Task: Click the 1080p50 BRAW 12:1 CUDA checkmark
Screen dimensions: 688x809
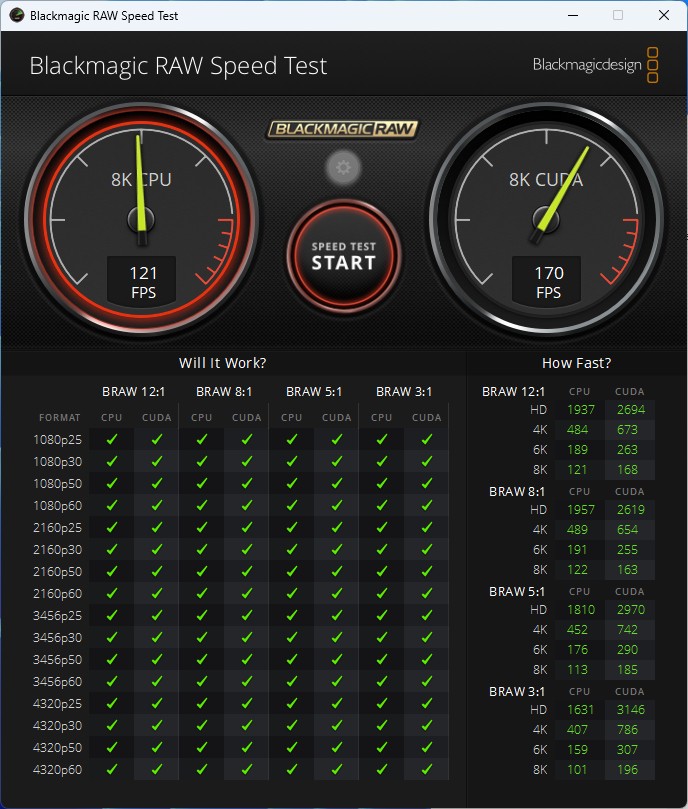Action: pyautogui.click(x=156, y=483)
